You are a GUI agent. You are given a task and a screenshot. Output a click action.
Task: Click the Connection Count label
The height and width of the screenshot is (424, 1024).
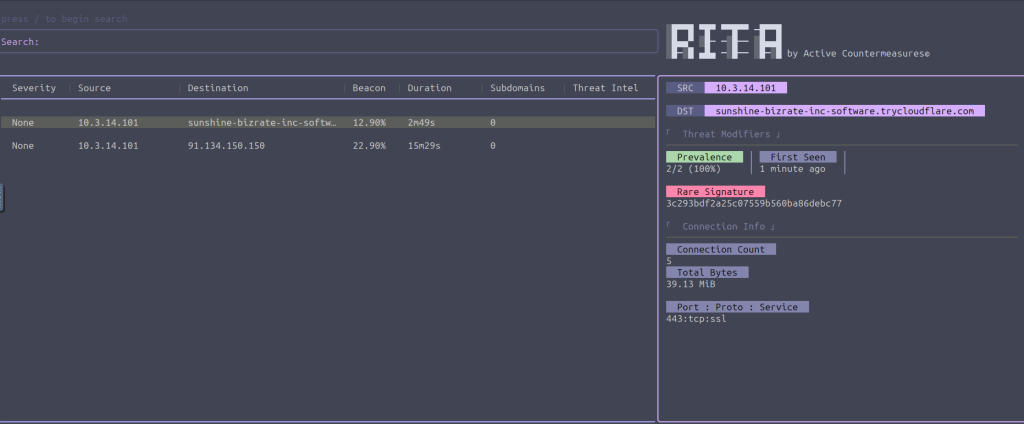click(720, 249)
